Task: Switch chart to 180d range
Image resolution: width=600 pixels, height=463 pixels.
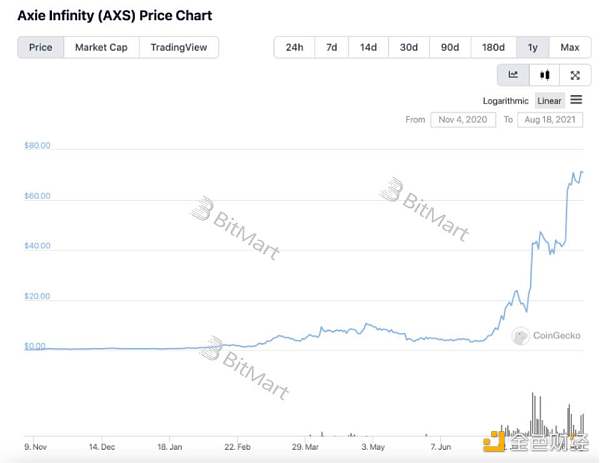Action: coord(493,47)
